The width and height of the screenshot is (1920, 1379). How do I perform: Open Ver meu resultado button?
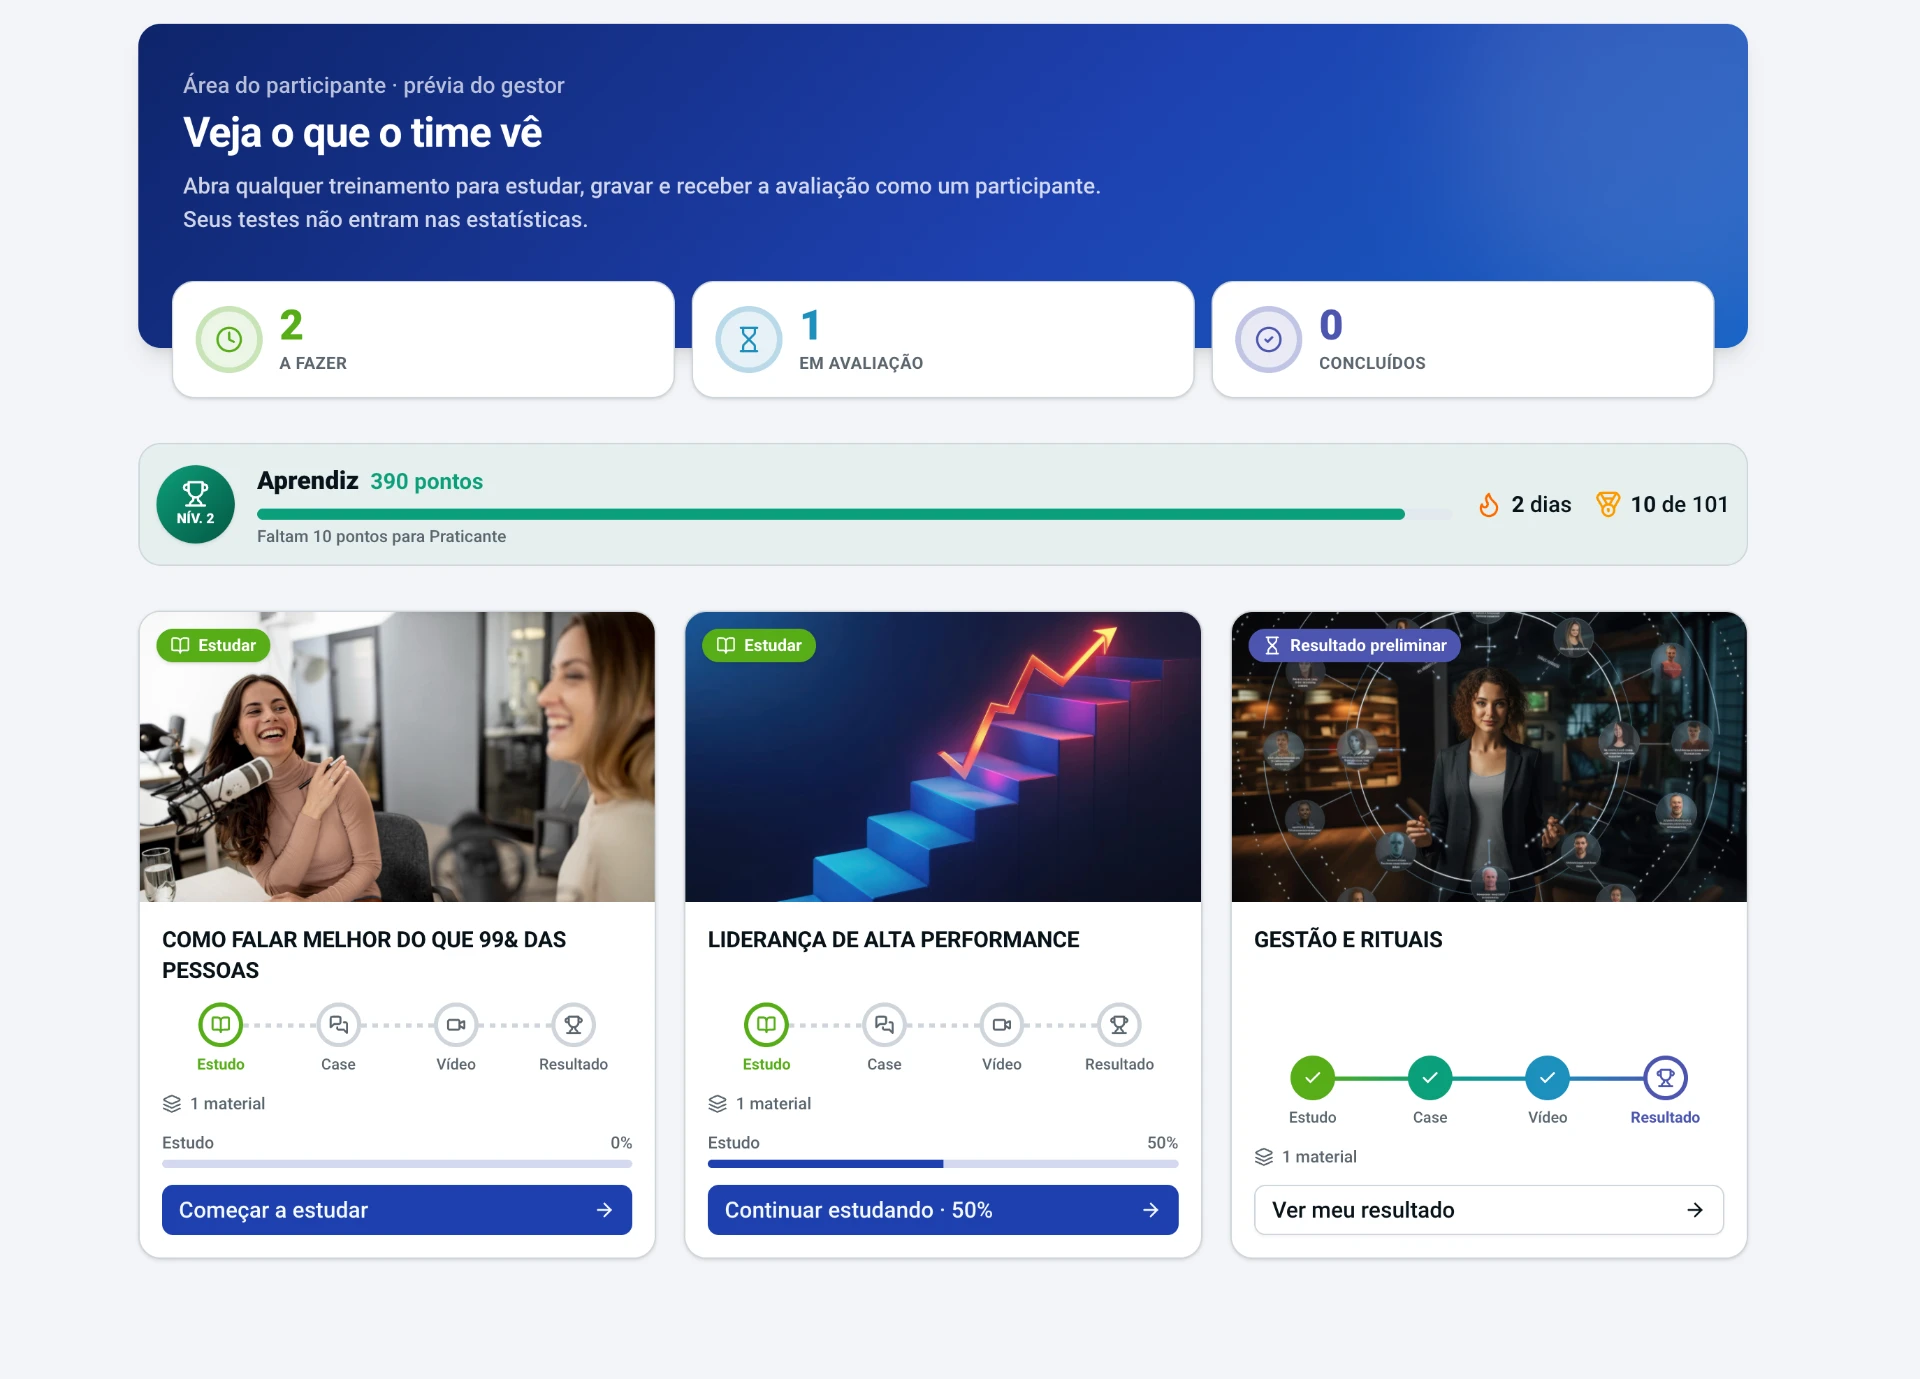tap(1489, 1210)
